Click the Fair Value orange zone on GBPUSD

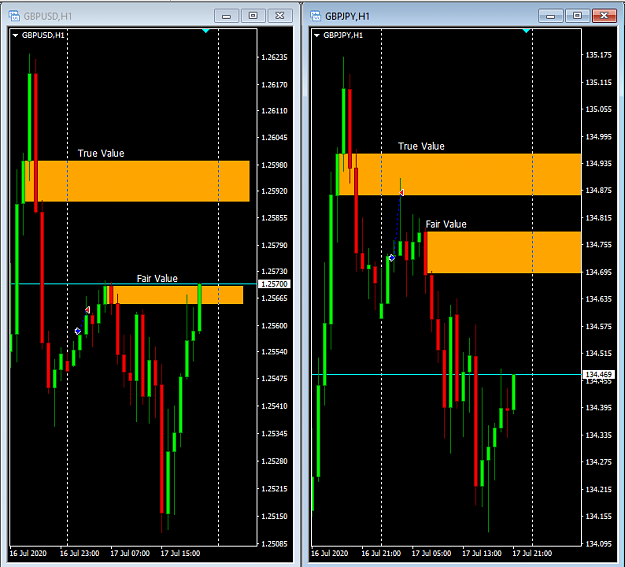point(173,295)
